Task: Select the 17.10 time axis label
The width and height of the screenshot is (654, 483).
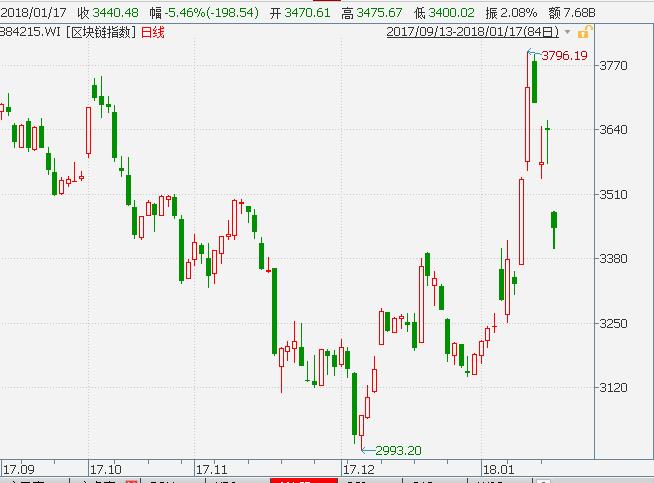Action: (105, 468)
